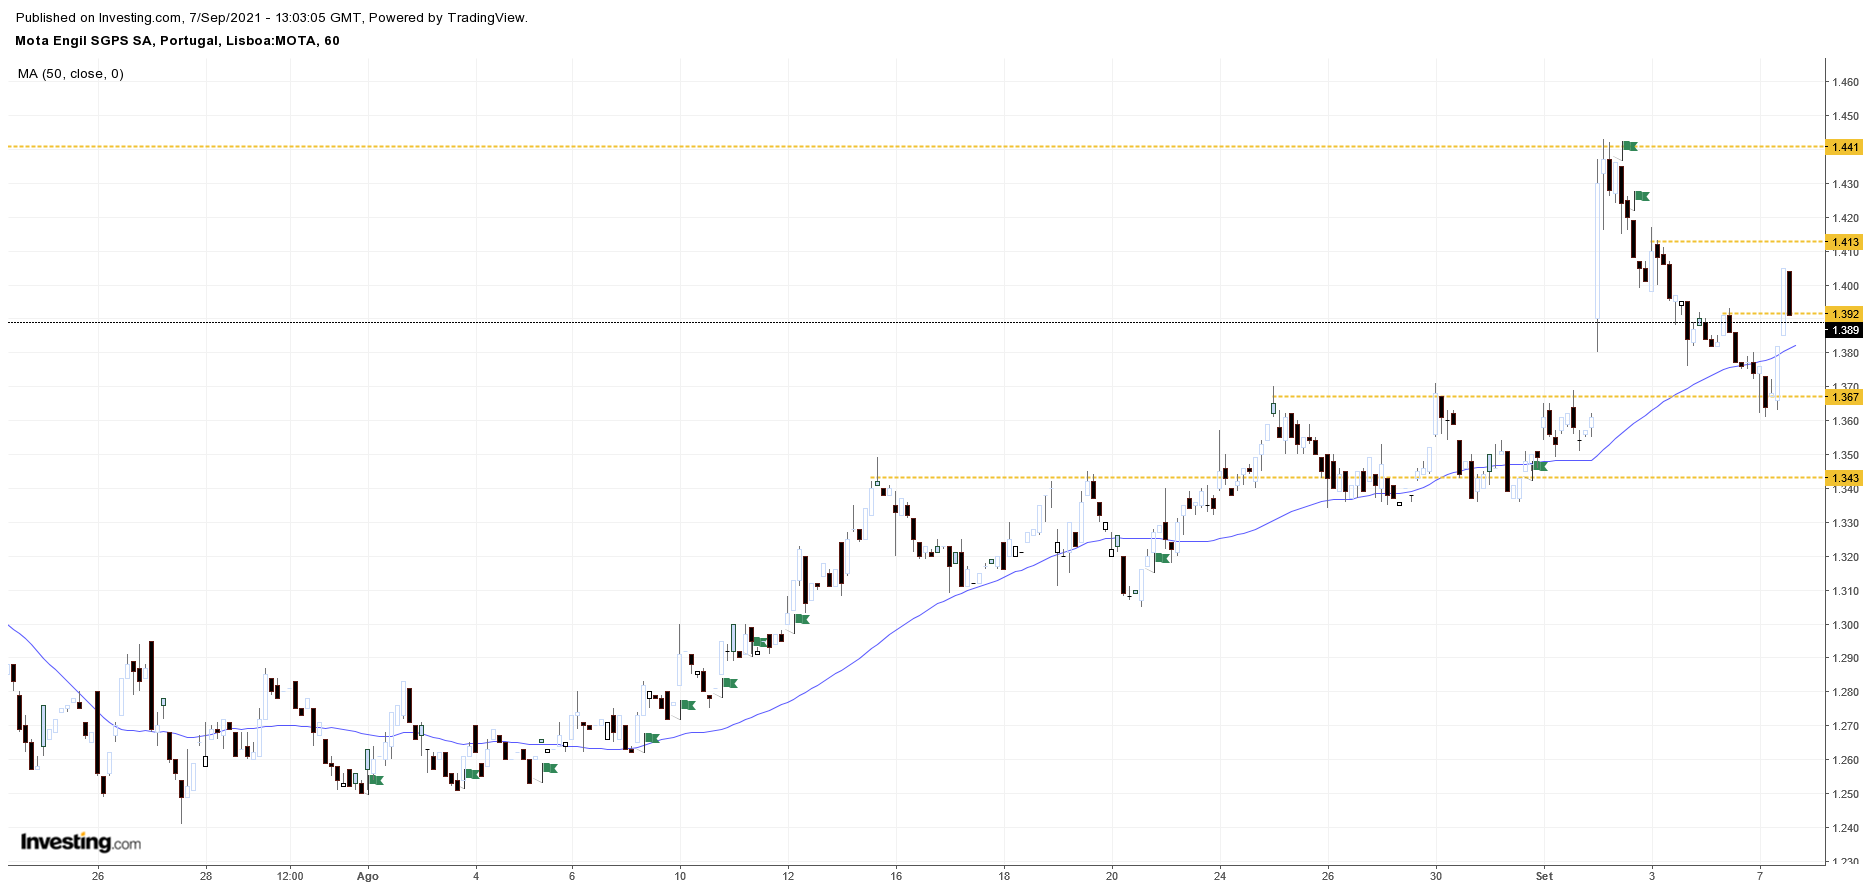Viewport: 1870px width, 889px height.
Task: Click the 1.400 price axis value
Action: coord(1845,287)
